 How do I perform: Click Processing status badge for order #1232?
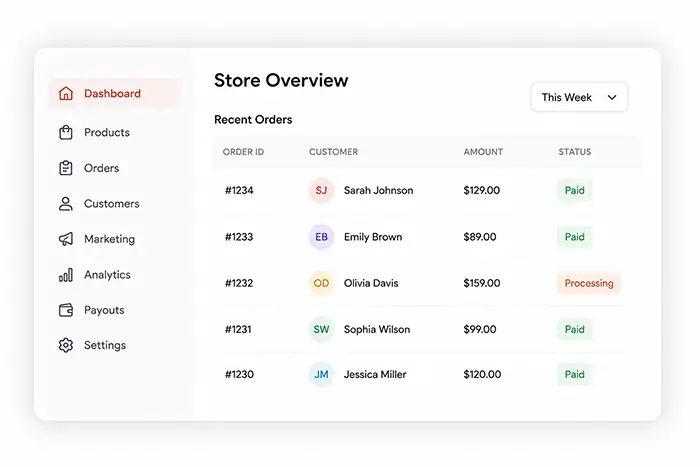point(589,283)
